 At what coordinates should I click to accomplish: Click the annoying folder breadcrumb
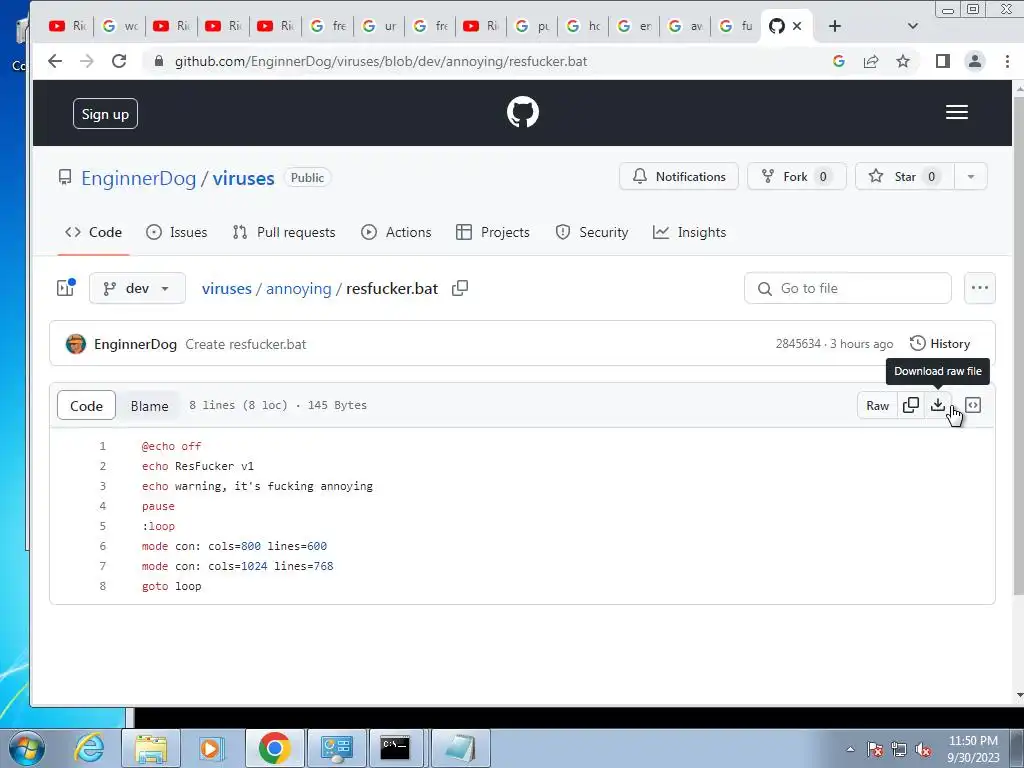point(298,289)
